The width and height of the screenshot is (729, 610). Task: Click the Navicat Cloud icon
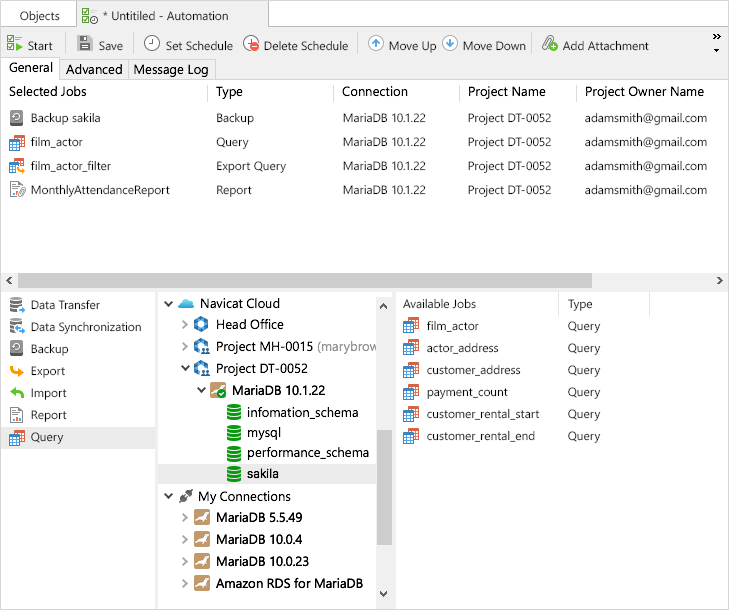(x=186, y=304)
